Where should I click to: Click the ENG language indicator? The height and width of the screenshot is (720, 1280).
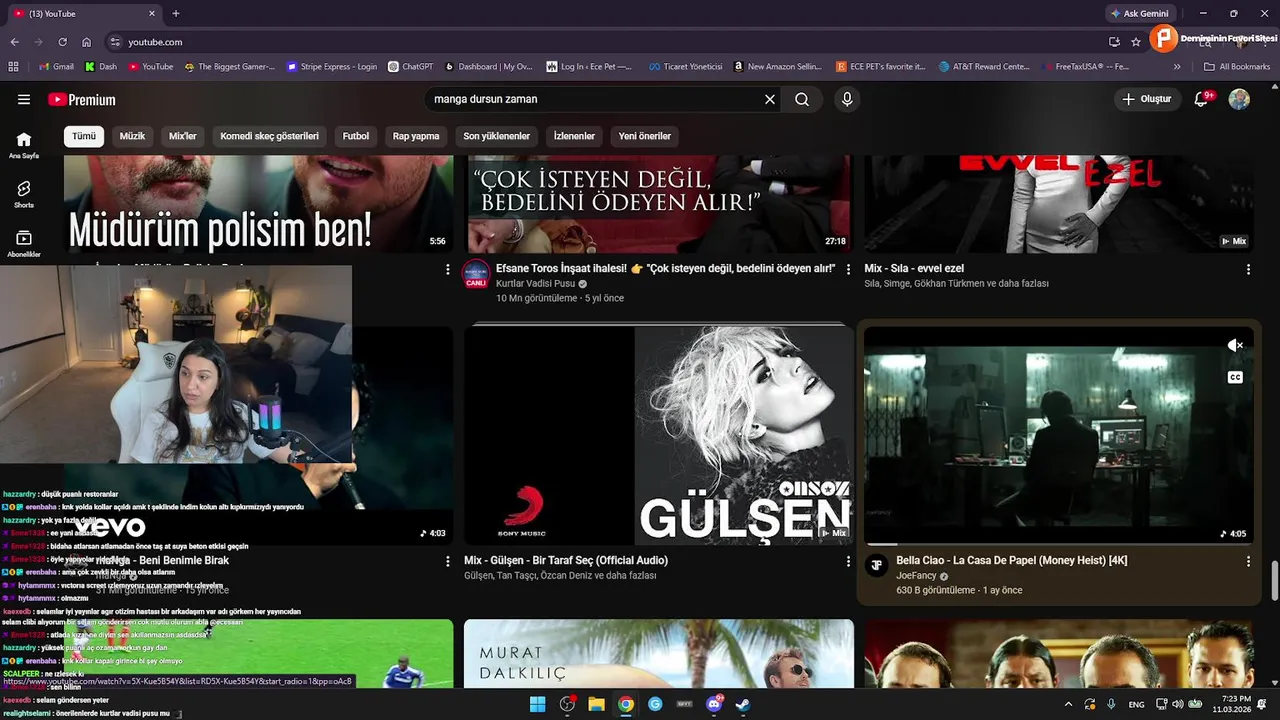1137,705
